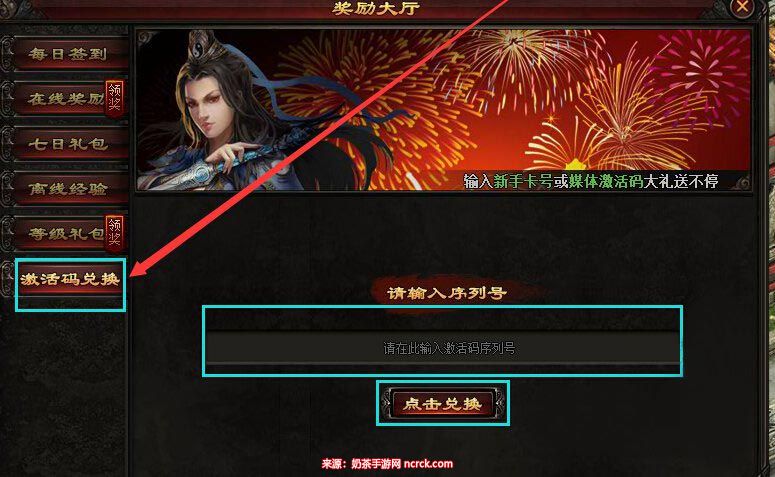The height and width of the screenshot is (477, 775).
Task: Click the 请输入序列号 heading label
Action: 446,293
